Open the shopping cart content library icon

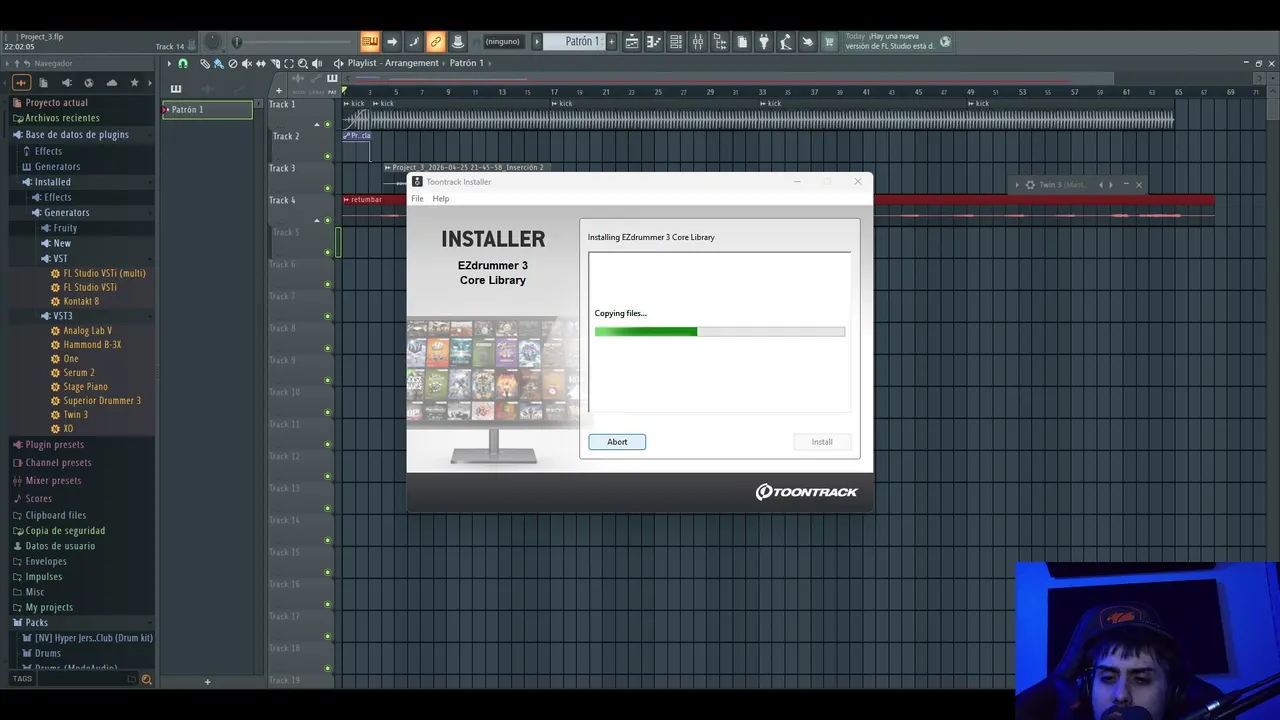[829, 42]
